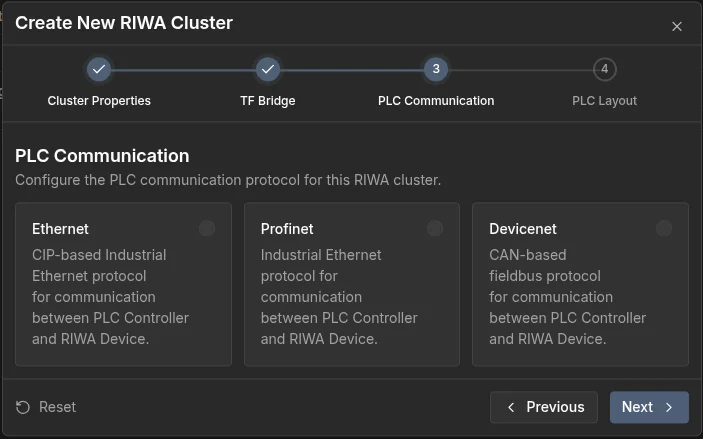Click the Configure the PLC communication protocol text
The image size is (703, 439).
[228, 180]
